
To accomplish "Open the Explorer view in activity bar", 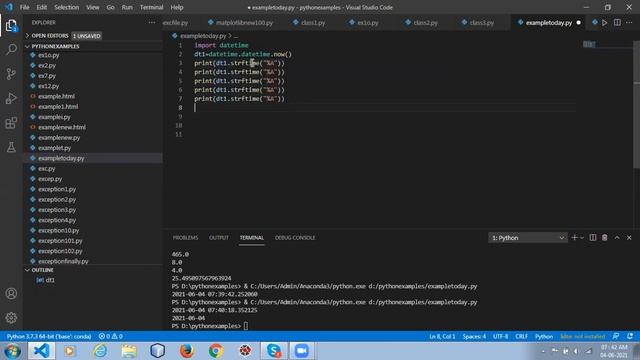I will (x=11, y=26).
